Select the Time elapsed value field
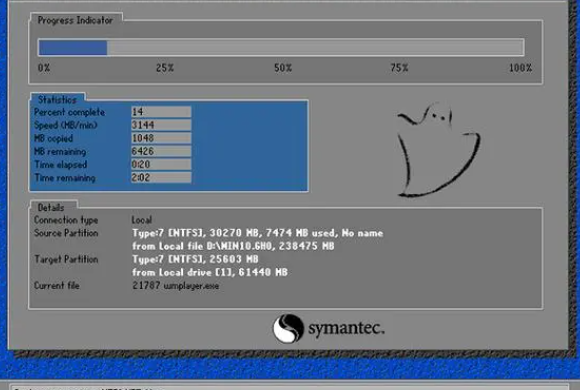Viewport: 580px width, 390px height. click(161, 164)
